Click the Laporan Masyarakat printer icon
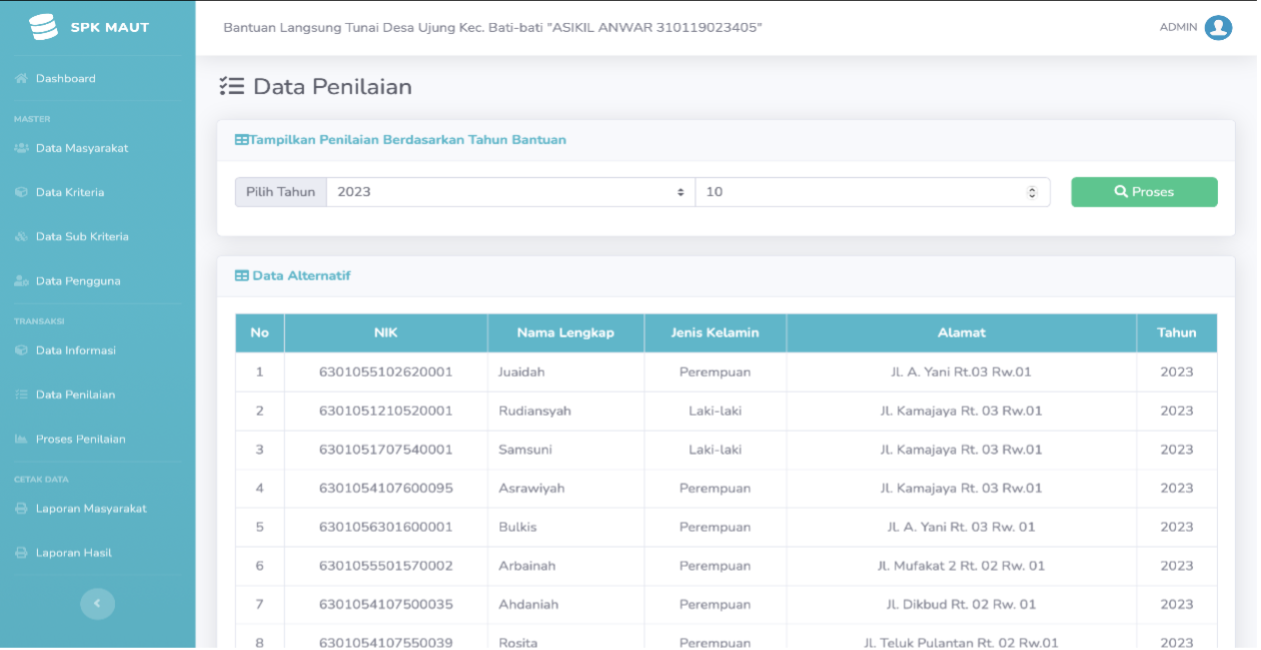The width and height of the screenshot is (1261, 650). pos(21,508)
